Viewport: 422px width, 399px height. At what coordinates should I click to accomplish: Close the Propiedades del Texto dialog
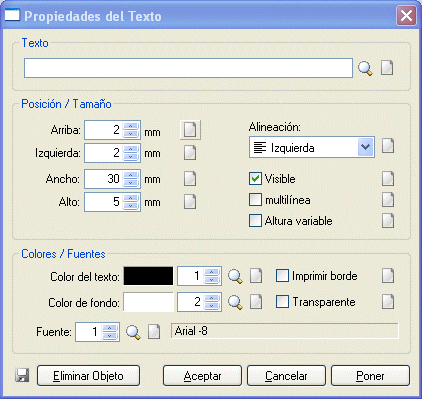pyautogui.click(x=406, y=15)
